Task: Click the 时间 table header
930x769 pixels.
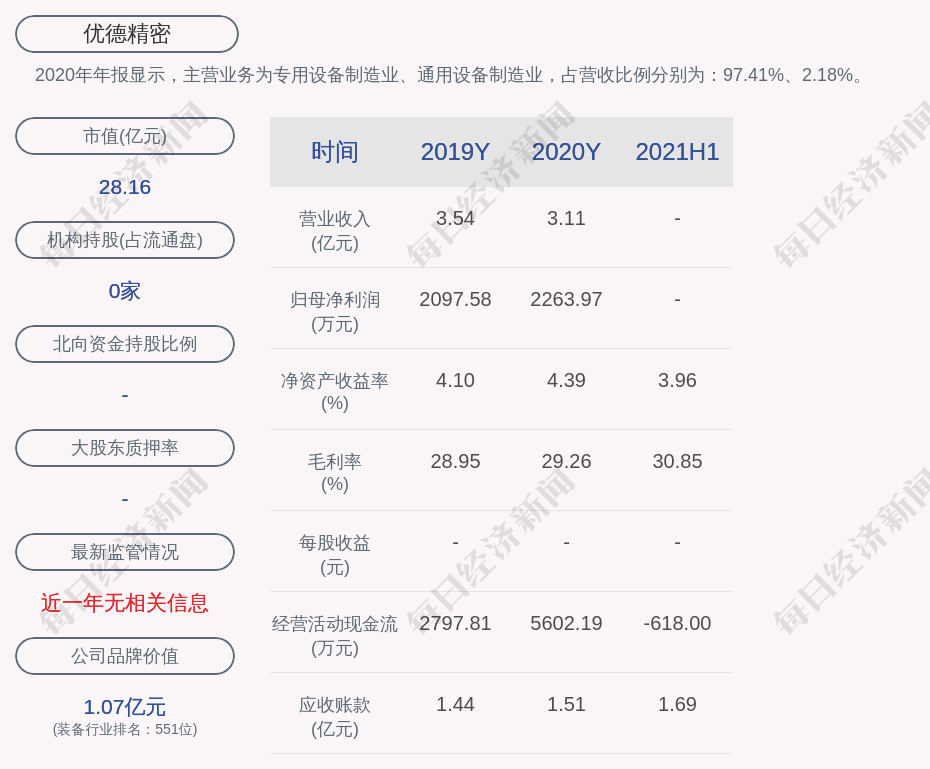Action: pos(335,152)
